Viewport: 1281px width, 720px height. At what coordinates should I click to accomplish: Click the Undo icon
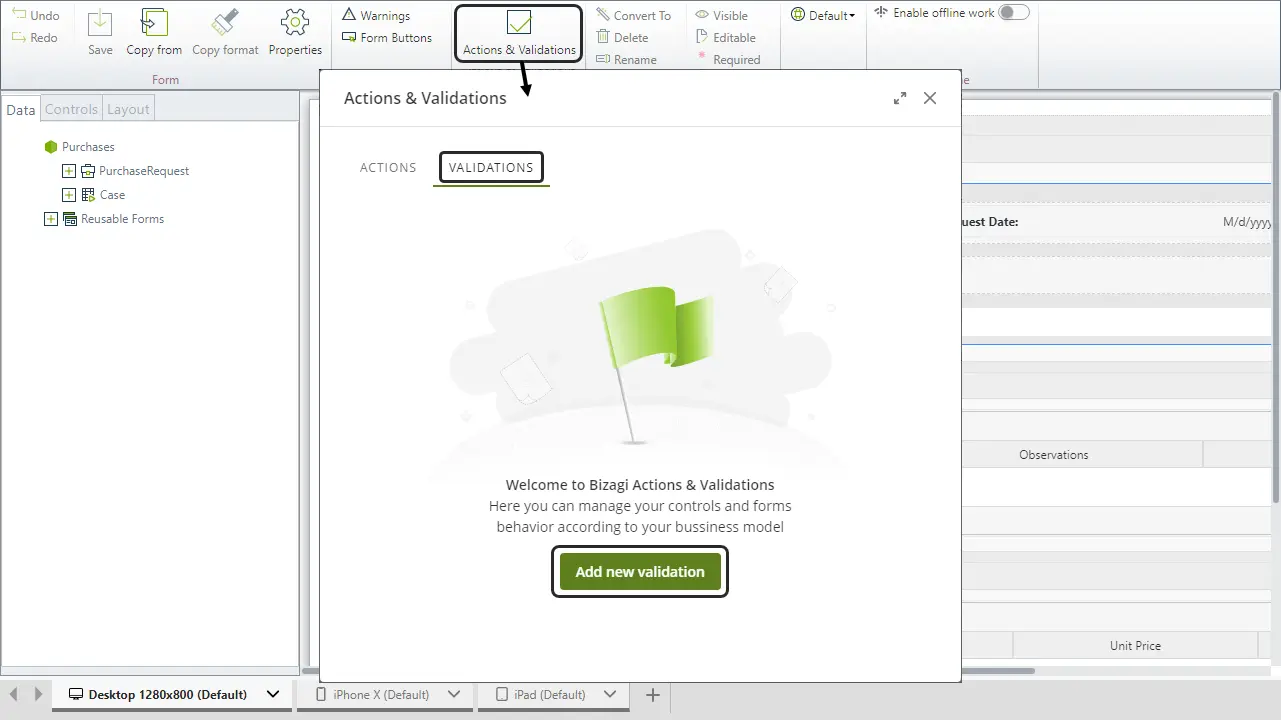click(x=19, y=15)
